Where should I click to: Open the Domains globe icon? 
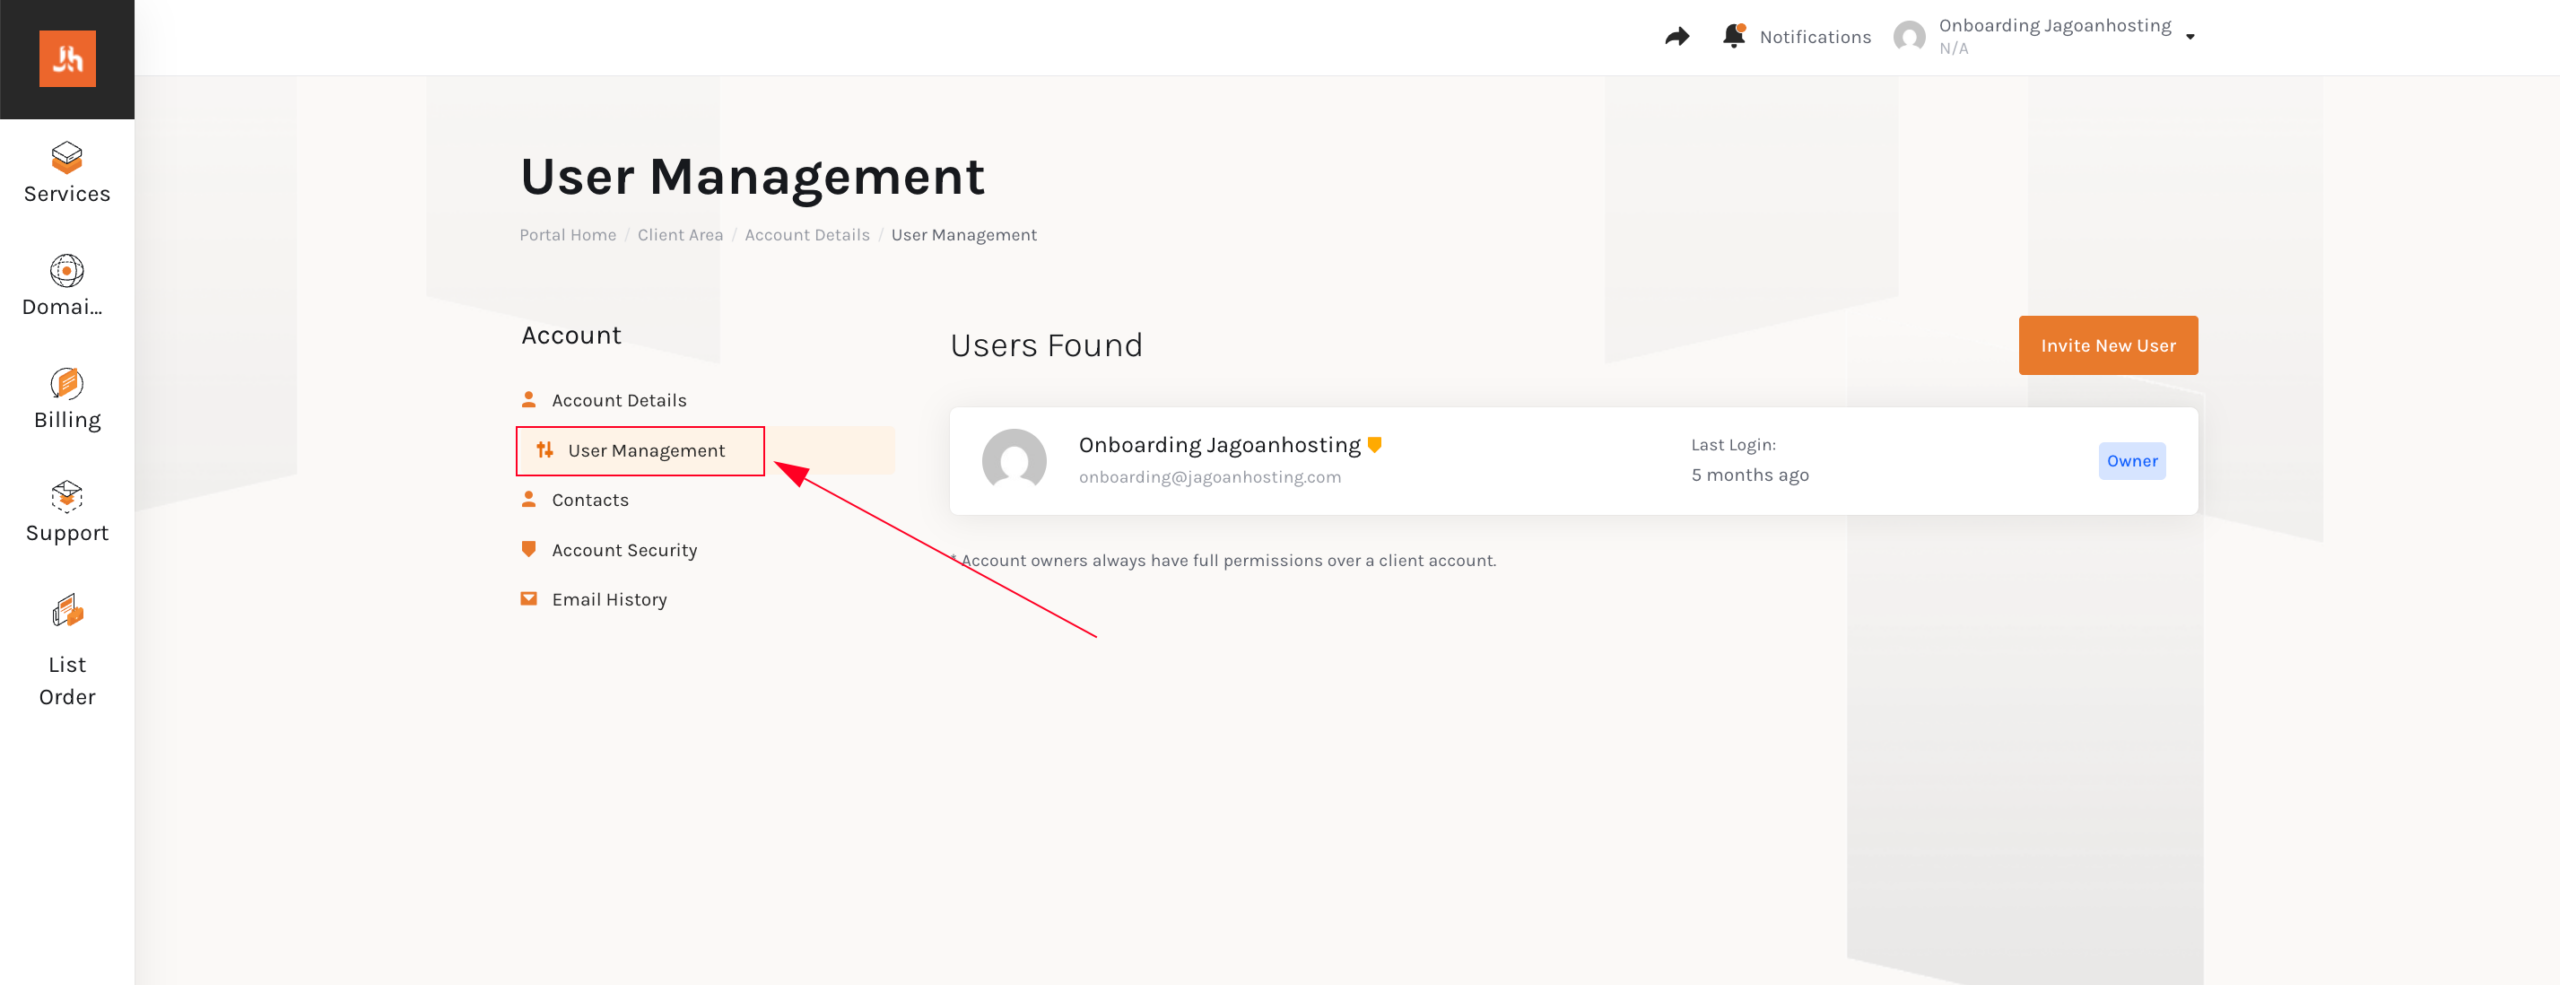tap(67, 271)
